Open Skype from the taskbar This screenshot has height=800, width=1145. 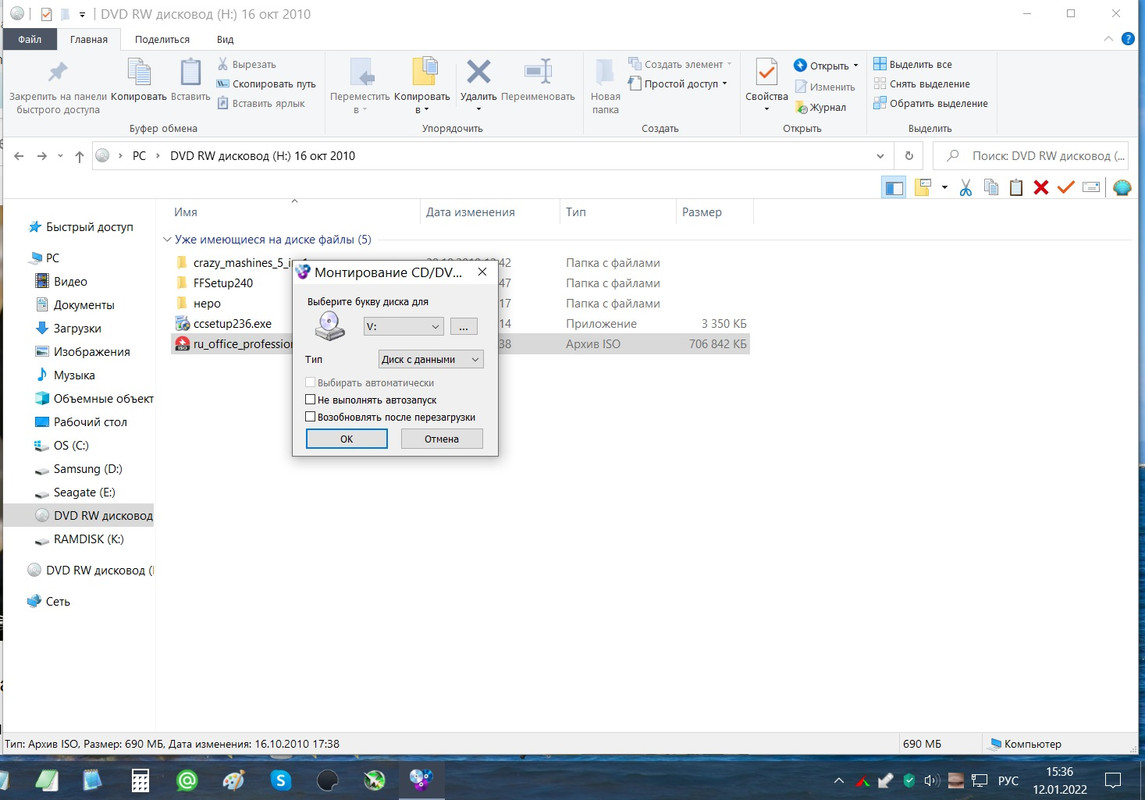pos(280,781)
